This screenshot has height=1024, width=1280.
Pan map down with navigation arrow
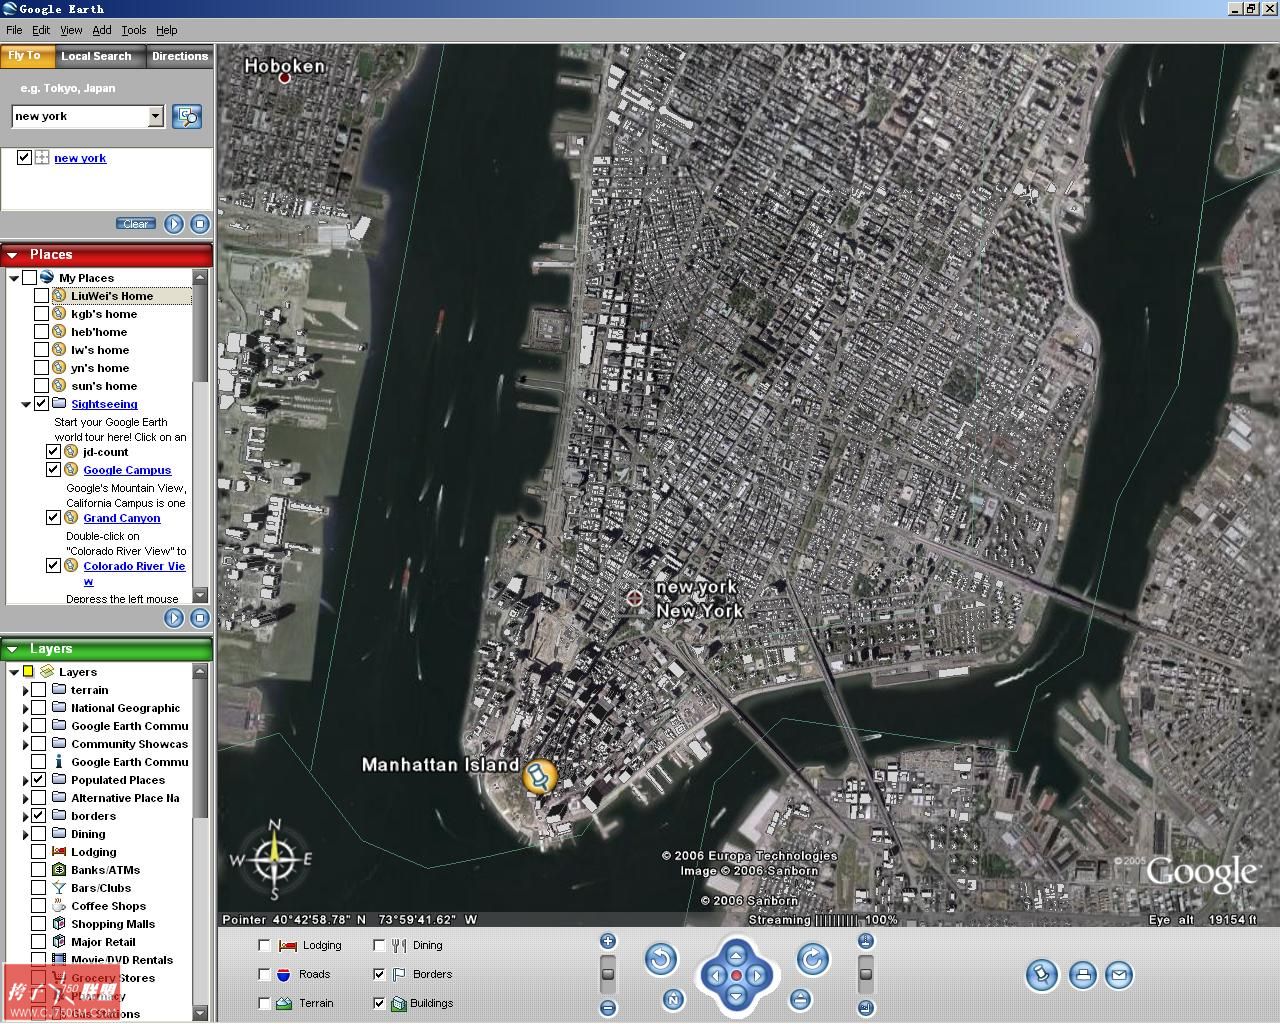[x=736, y=996]
